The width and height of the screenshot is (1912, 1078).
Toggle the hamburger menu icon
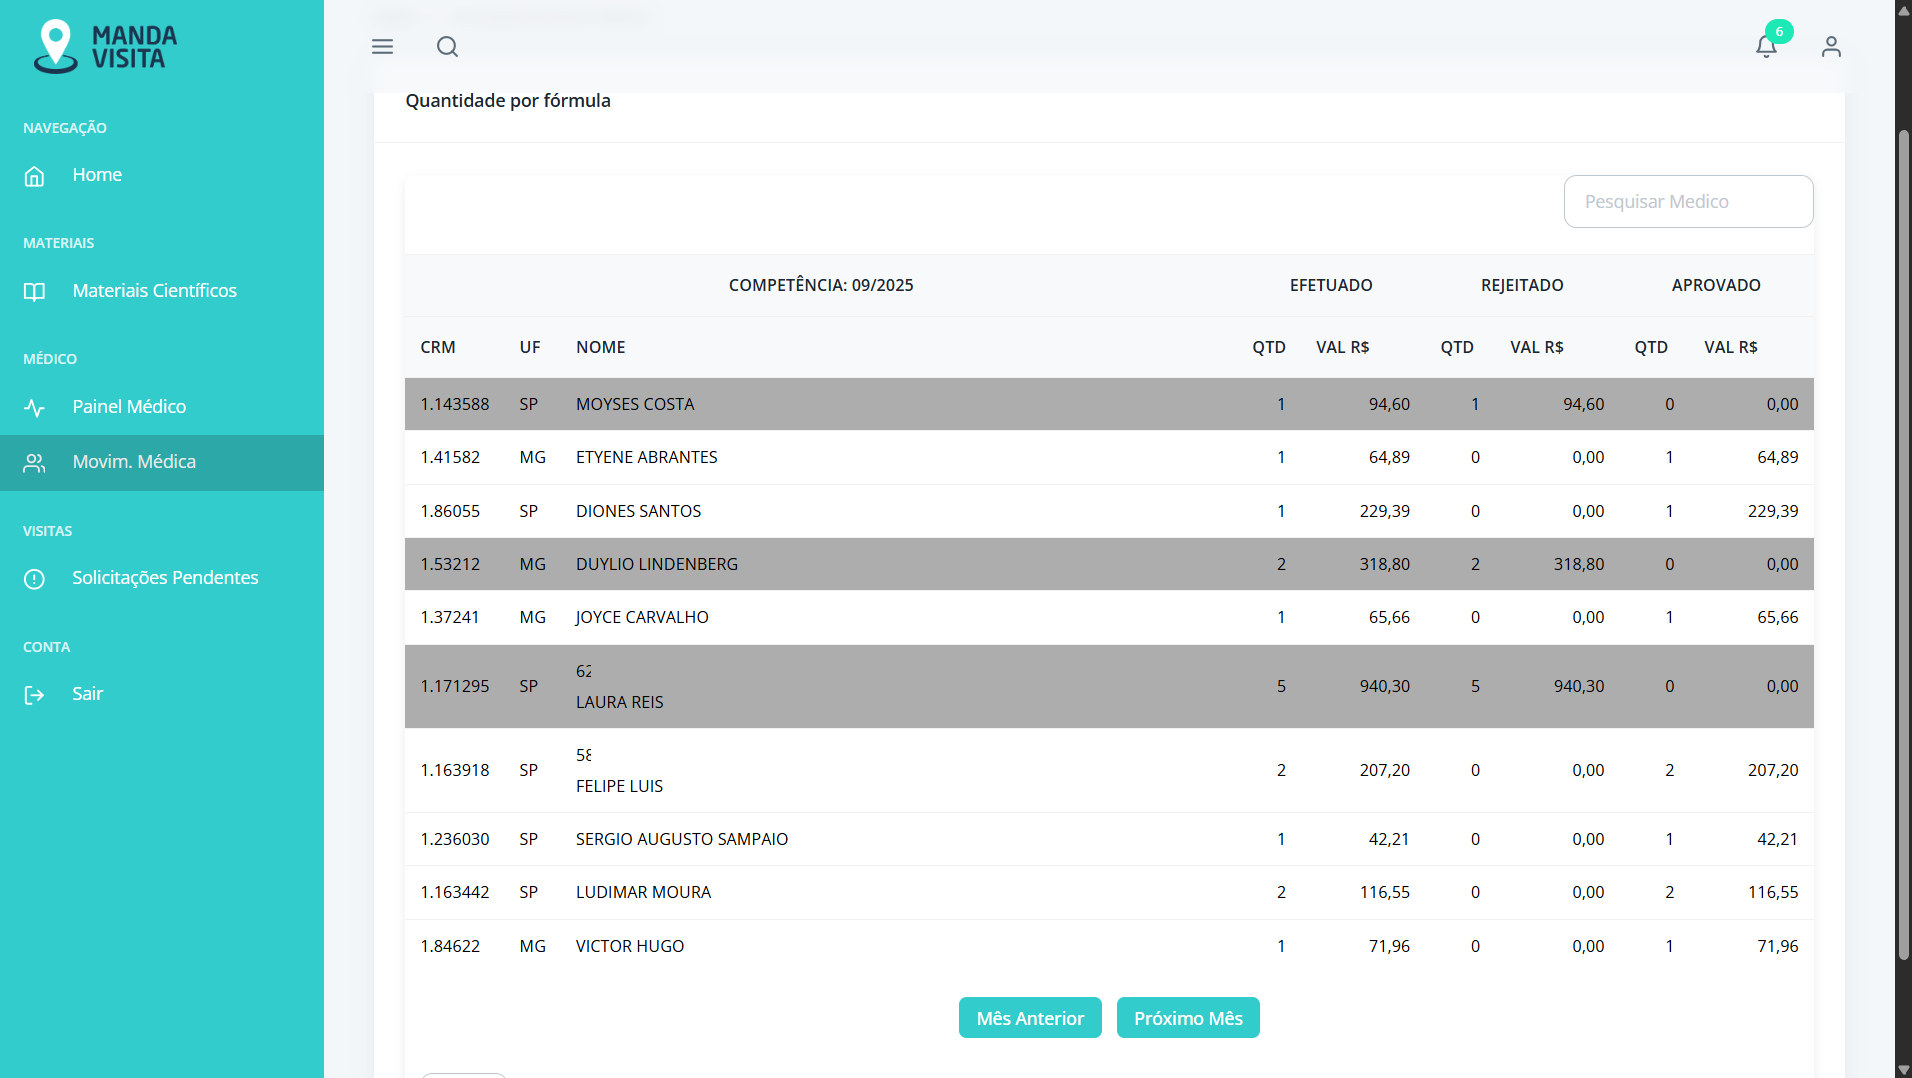click(x=382, y=47)
